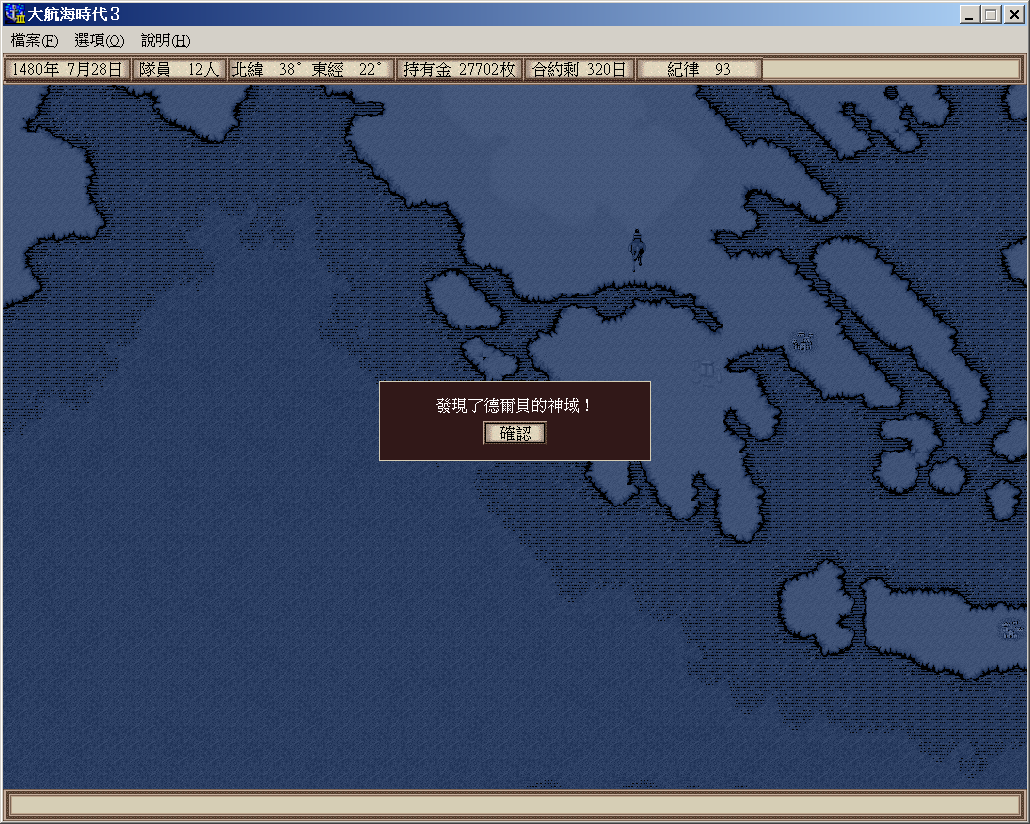This screenshot has height=824, width=1030.
Task: Click the 1480年 7月28日 date panel
Action: point(68,70)
